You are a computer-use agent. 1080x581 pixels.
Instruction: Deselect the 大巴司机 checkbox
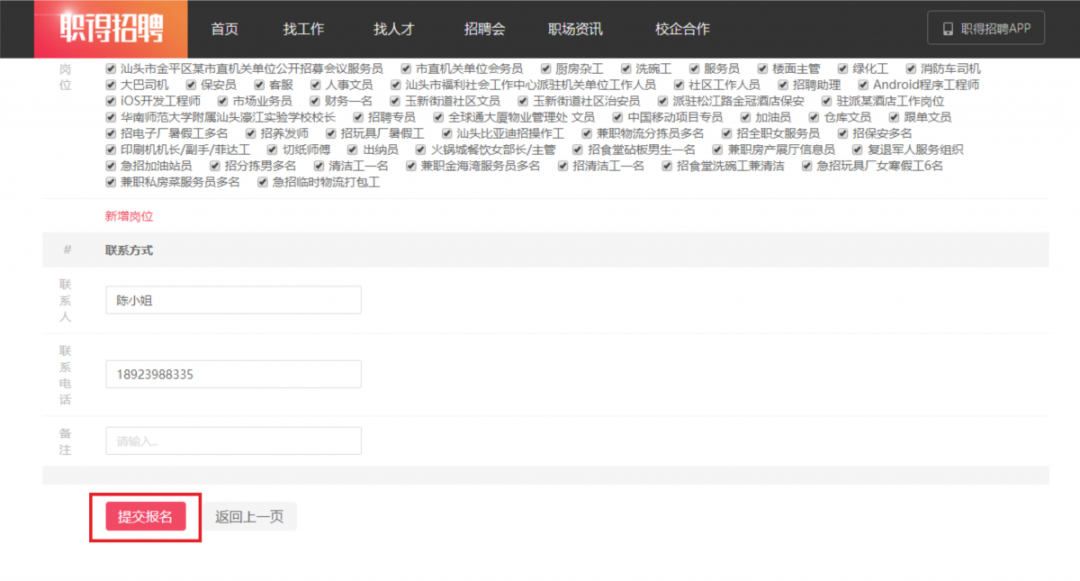(112, 85)
